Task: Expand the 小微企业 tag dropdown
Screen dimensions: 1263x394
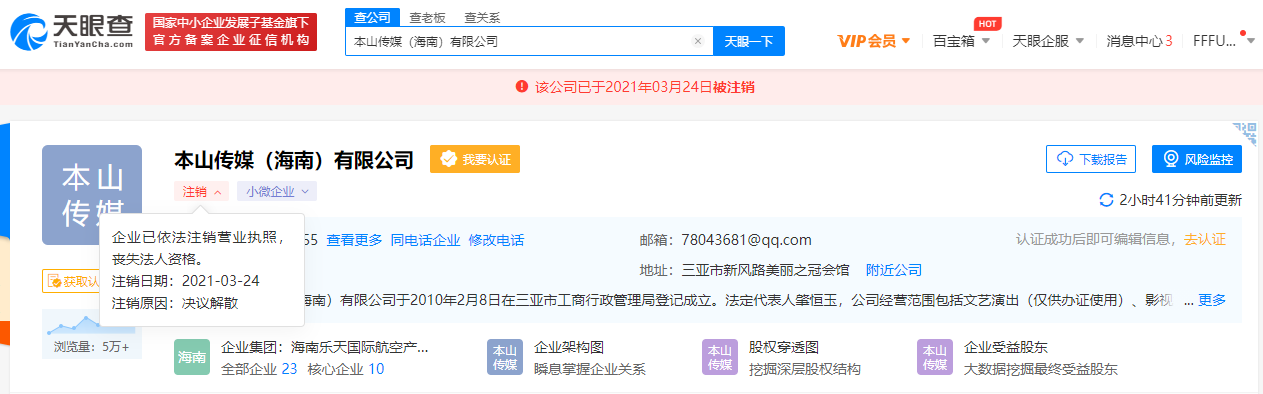Action: 277,191
